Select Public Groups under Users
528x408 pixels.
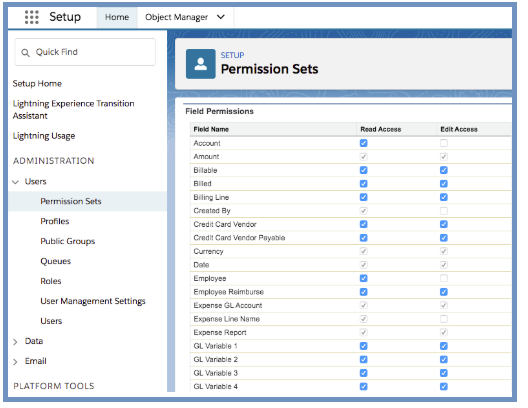68,241
